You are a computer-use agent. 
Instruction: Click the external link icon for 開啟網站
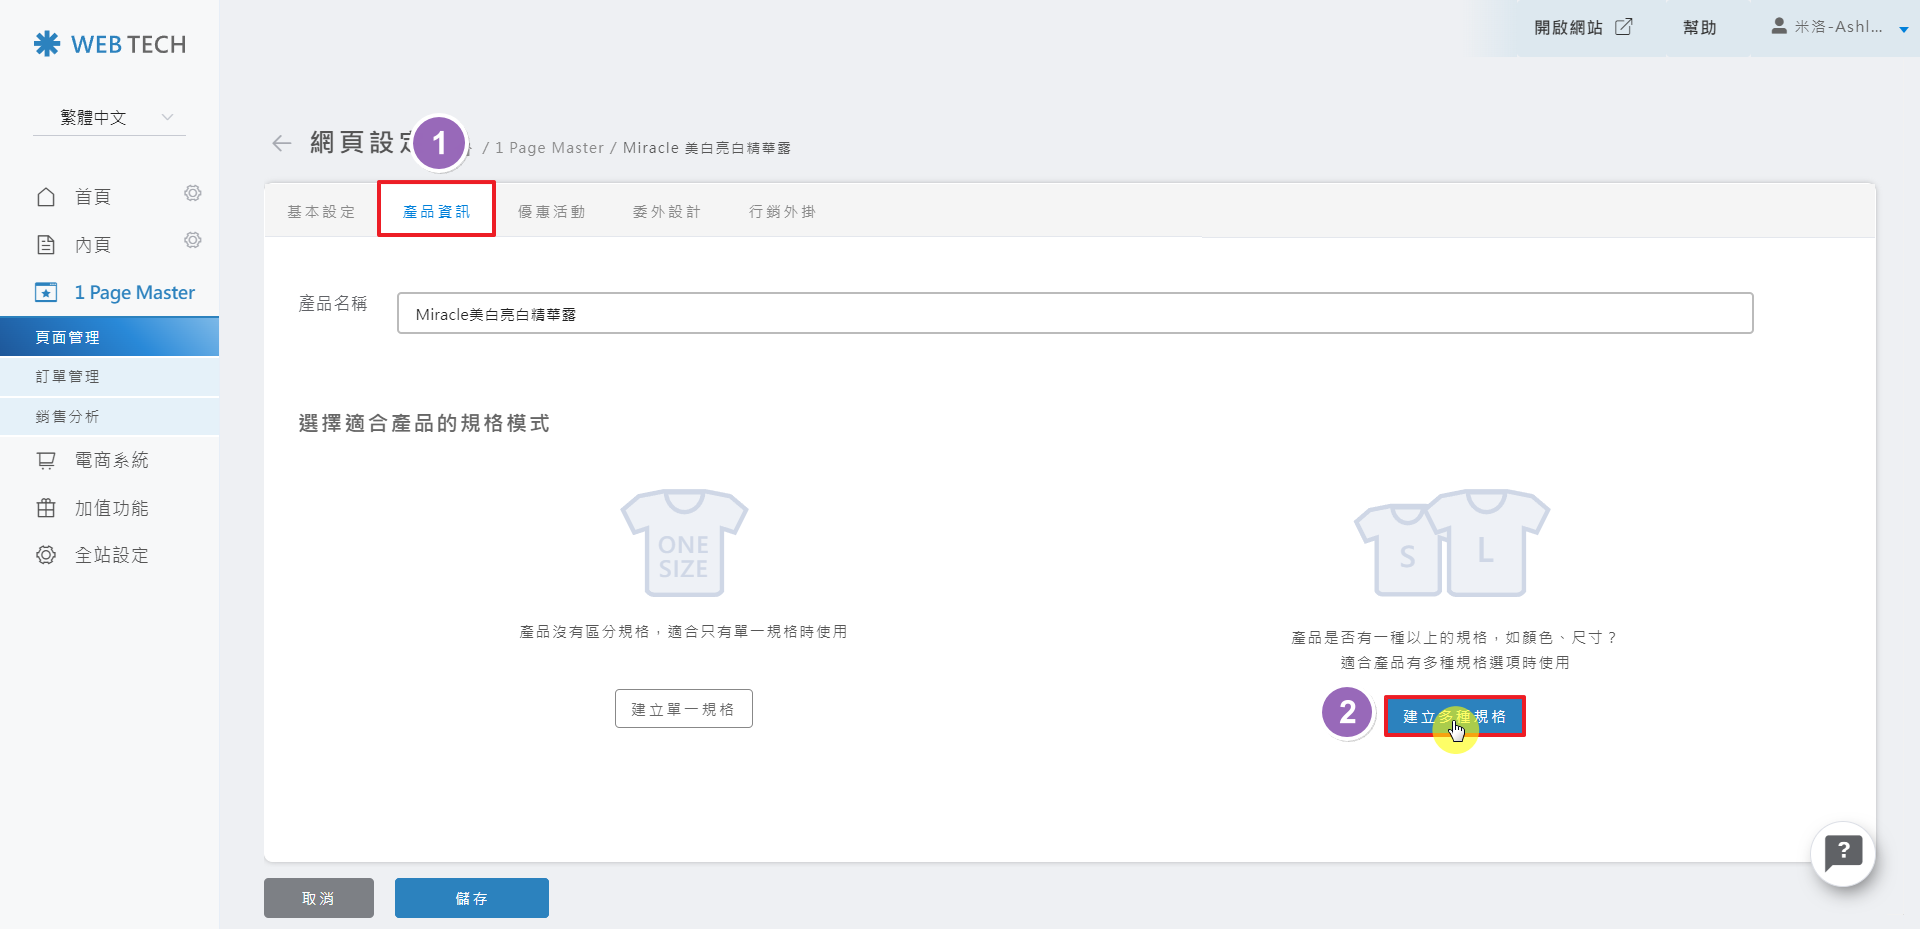point(1624,27)
